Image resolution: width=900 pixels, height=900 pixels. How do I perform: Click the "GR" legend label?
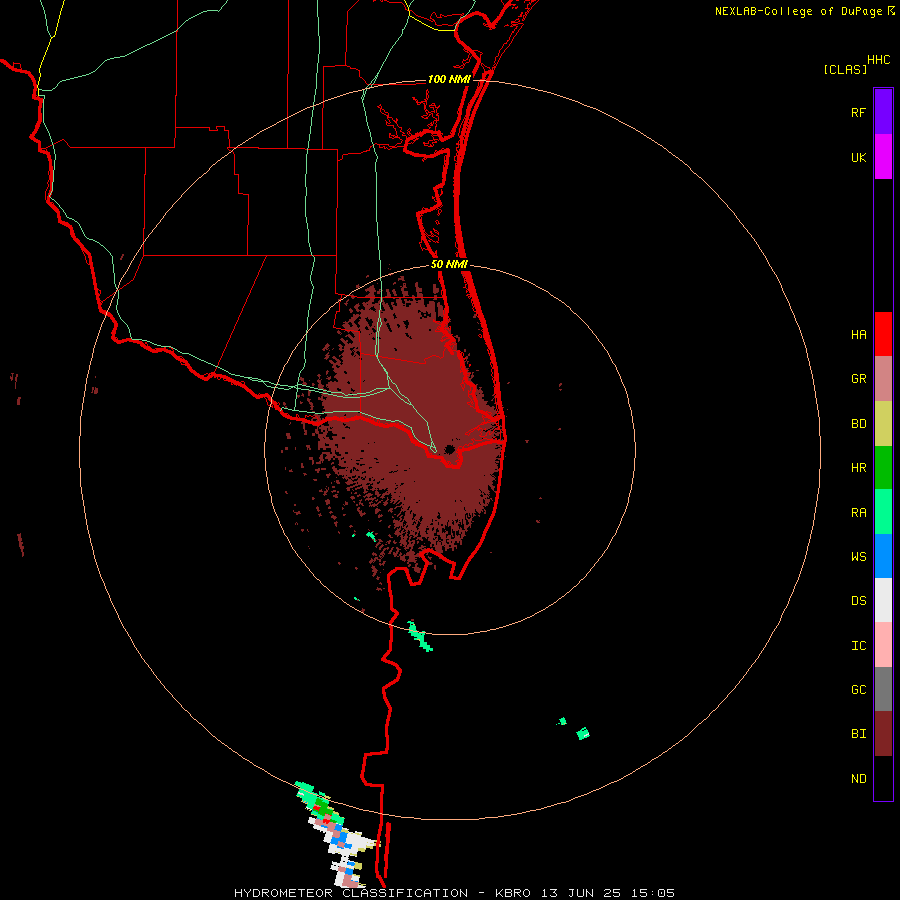(x=858, y=379)
